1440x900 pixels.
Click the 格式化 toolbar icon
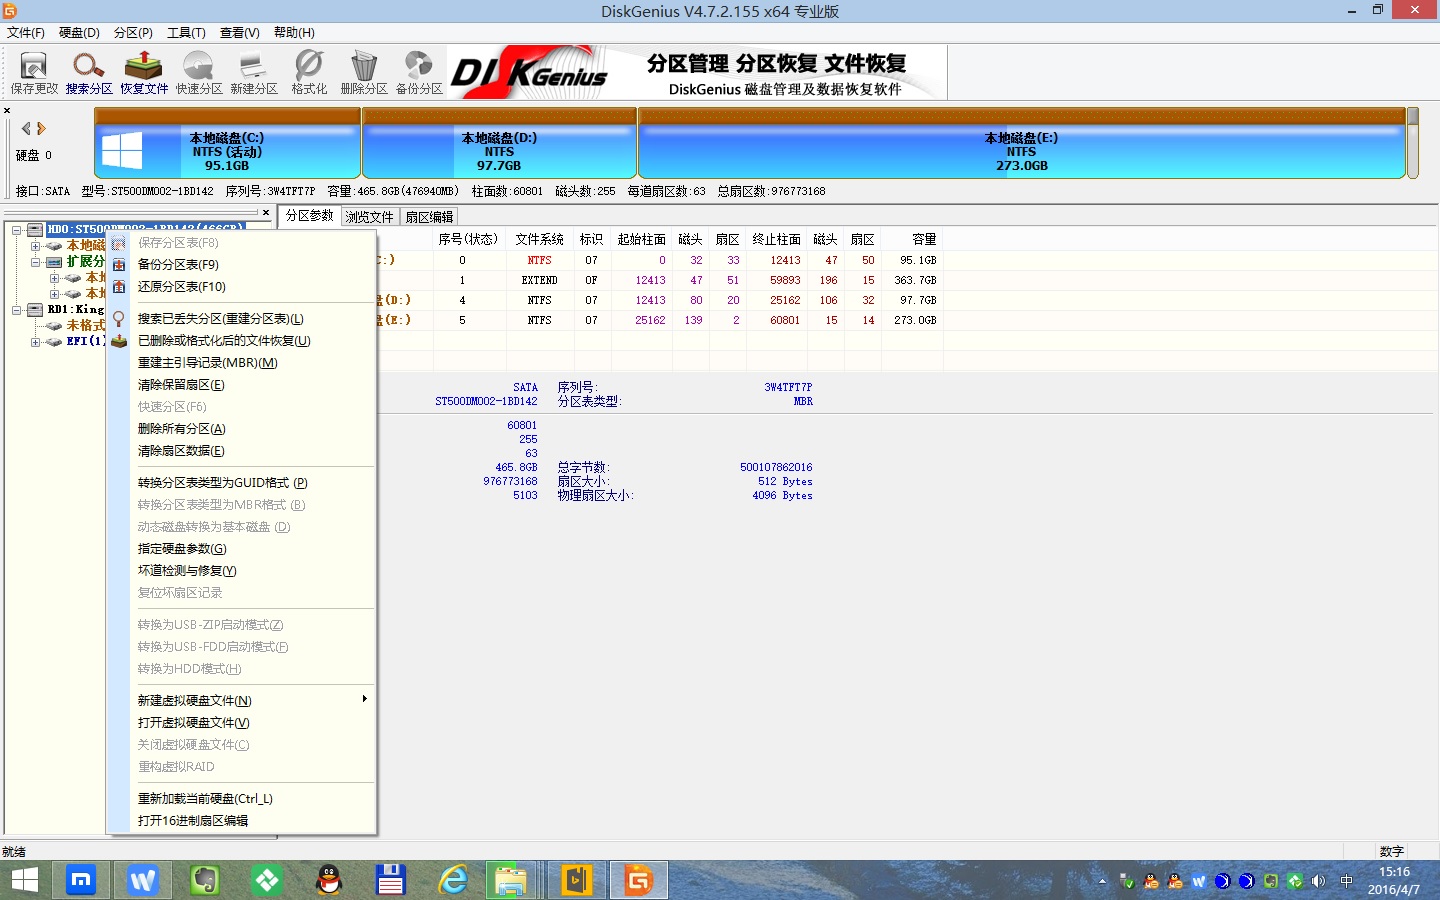tap(309, 73)
